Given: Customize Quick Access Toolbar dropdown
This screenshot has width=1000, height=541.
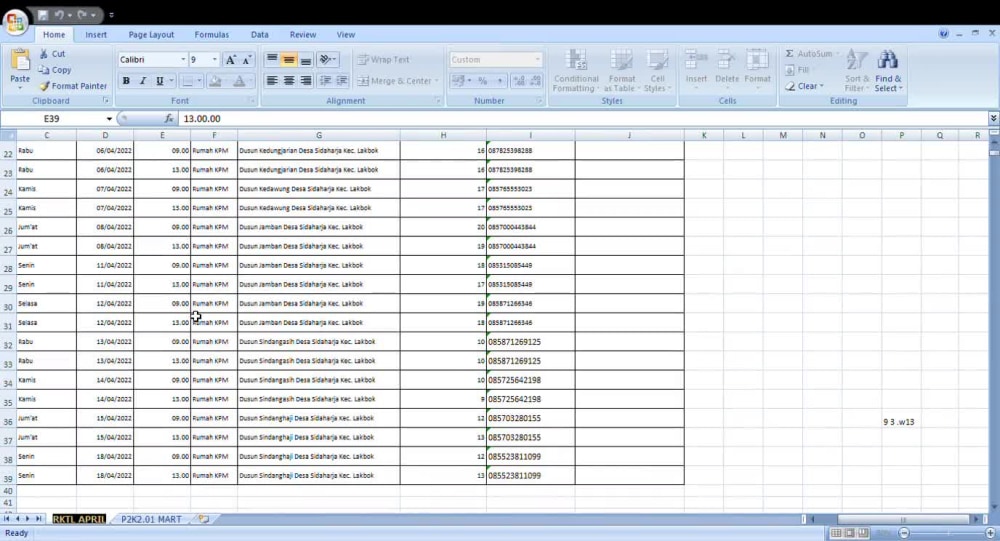Looking at the screenshot, I should click(111, 15).
